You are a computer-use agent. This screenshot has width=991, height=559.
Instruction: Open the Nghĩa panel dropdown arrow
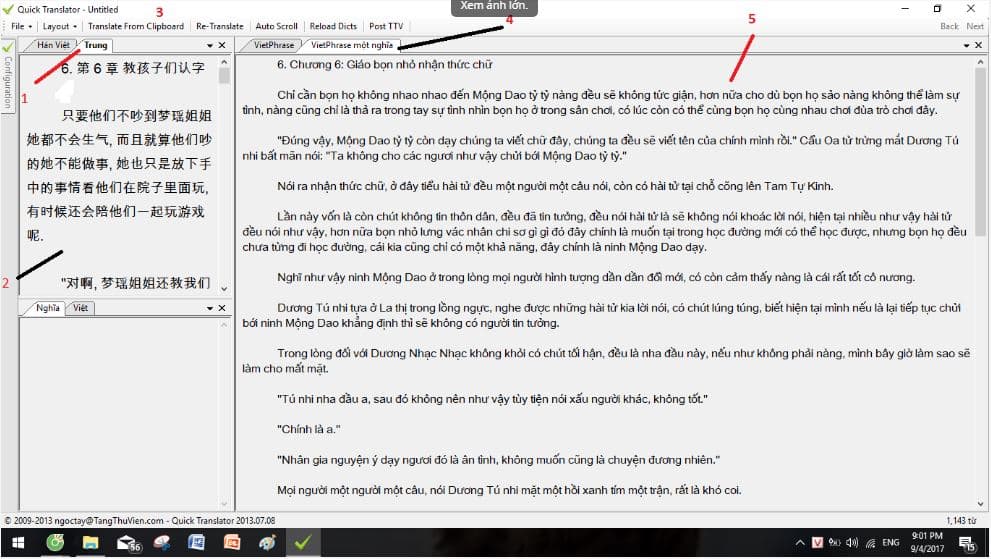[x=210, y=308]
